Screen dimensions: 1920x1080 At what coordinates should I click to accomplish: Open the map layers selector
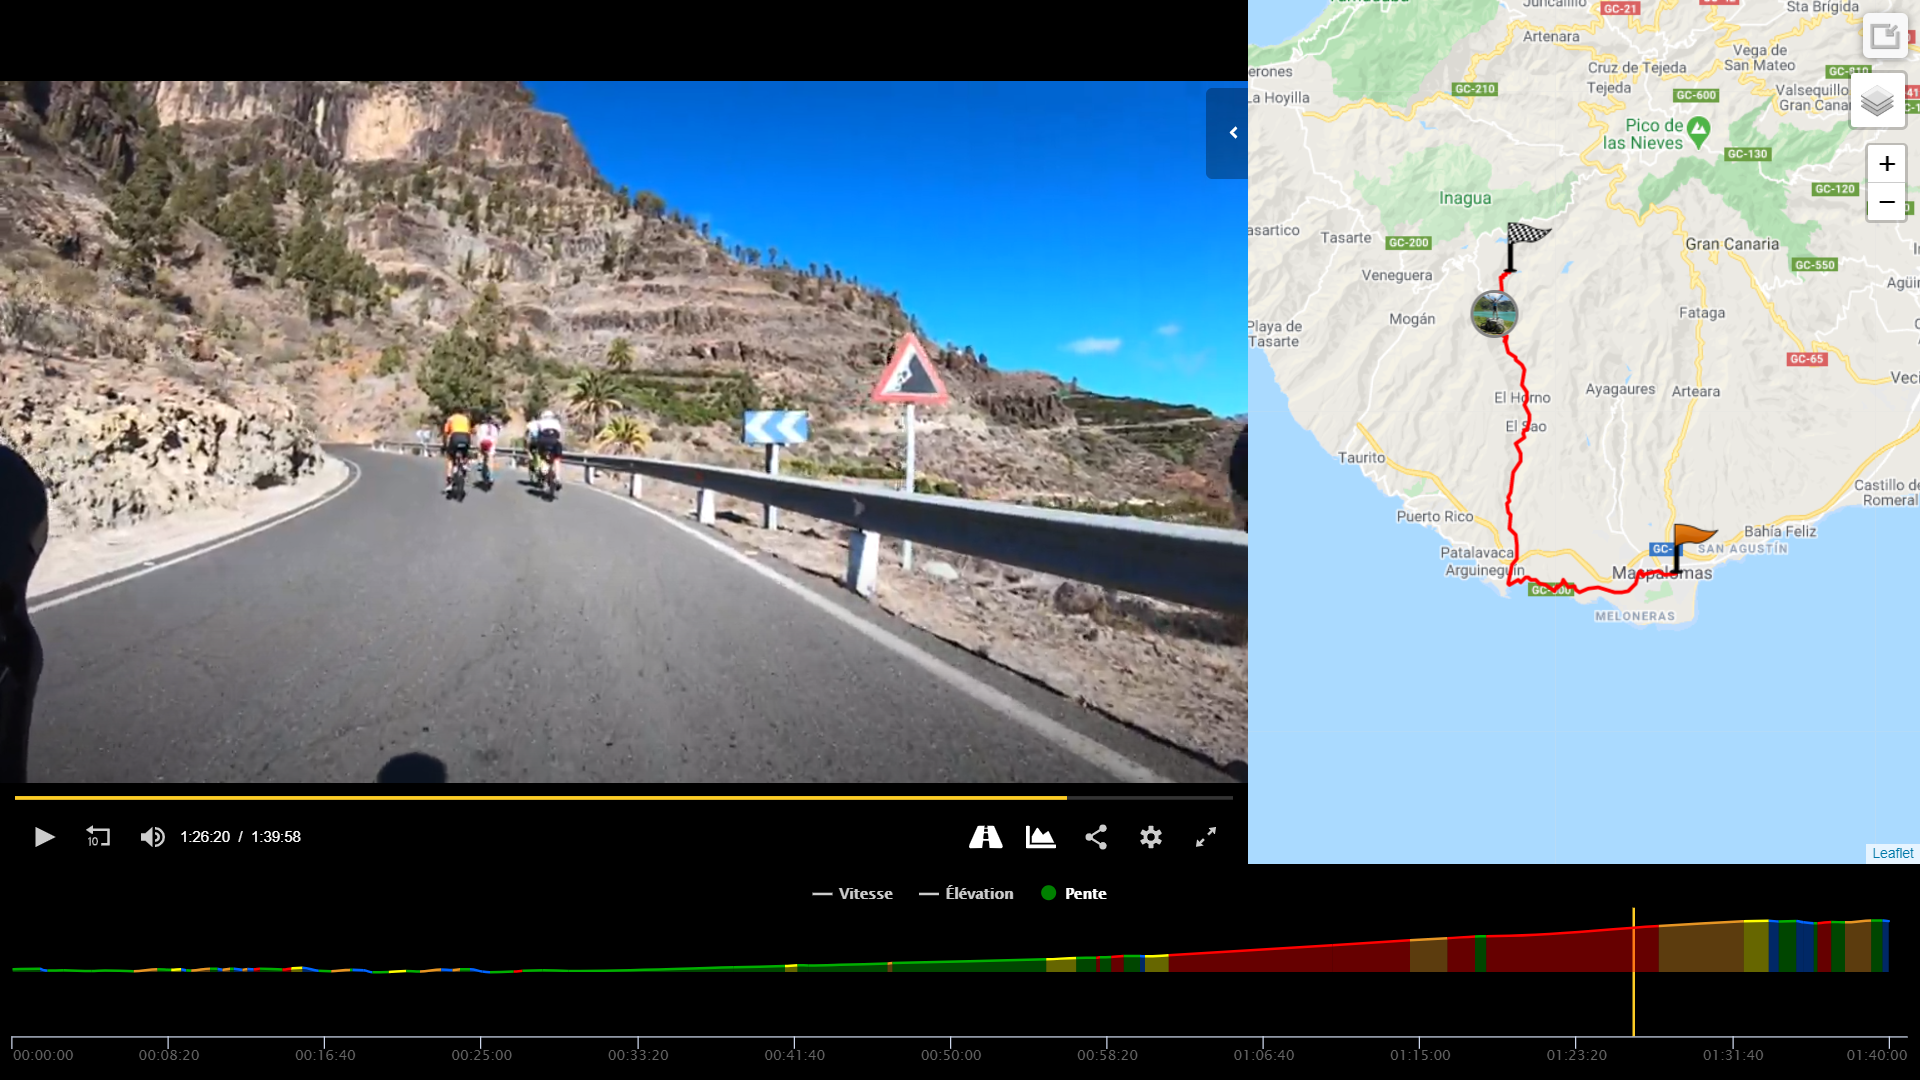click(x=1877, y=101)
